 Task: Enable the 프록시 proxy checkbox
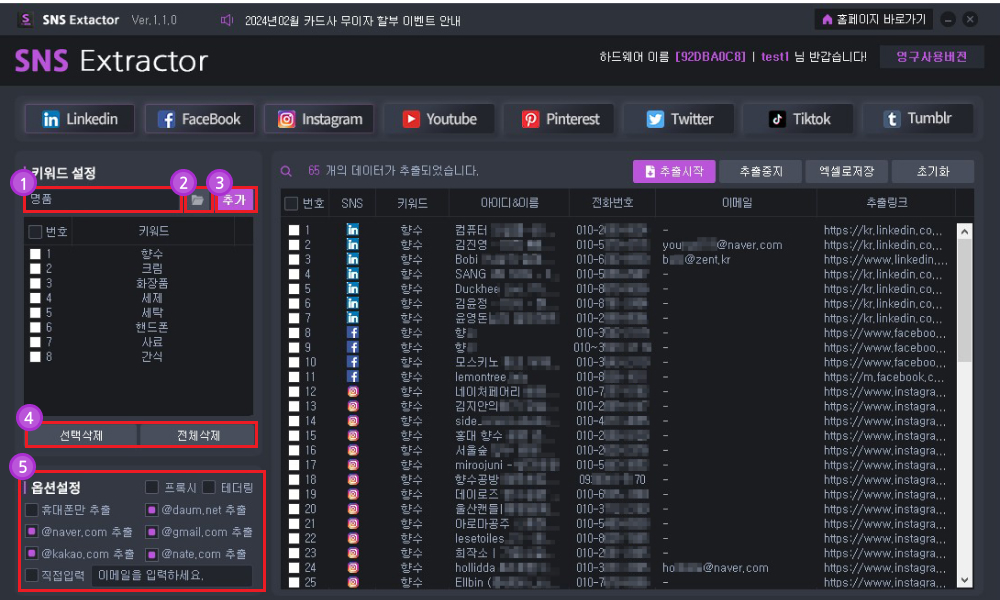click(x=152, y=487)
